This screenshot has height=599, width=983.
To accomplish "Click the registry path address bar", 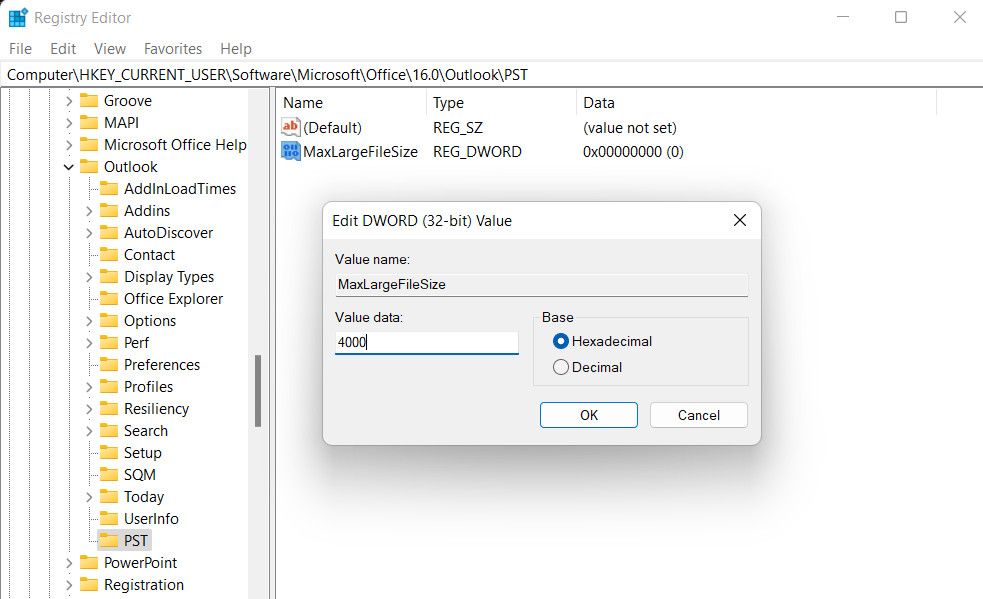I will coord(492,75).
